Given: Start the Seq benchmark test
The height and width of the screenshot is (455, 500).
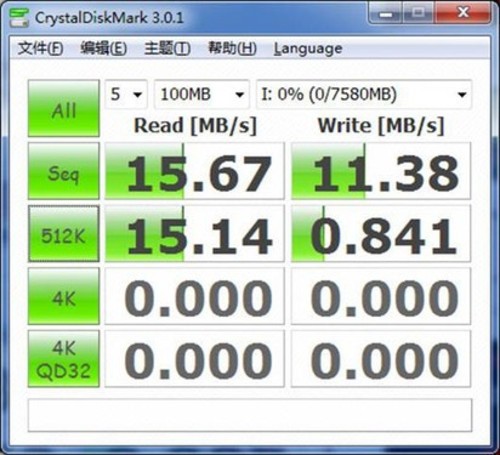Looking at the screenshot, I should 64,171.
